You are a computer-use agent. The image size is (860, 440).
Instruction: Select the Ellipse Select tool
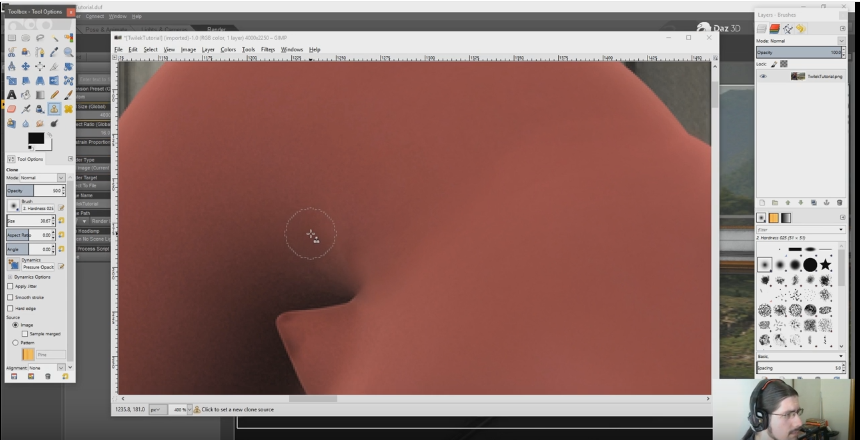pos(26,38)
